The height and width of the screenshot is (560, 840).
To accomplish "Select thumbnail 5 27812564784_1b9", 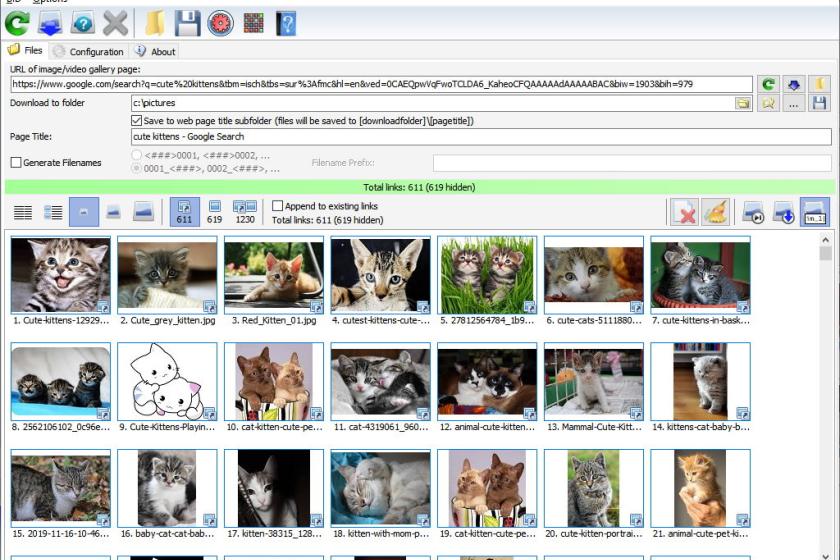I will click(487, 275).
